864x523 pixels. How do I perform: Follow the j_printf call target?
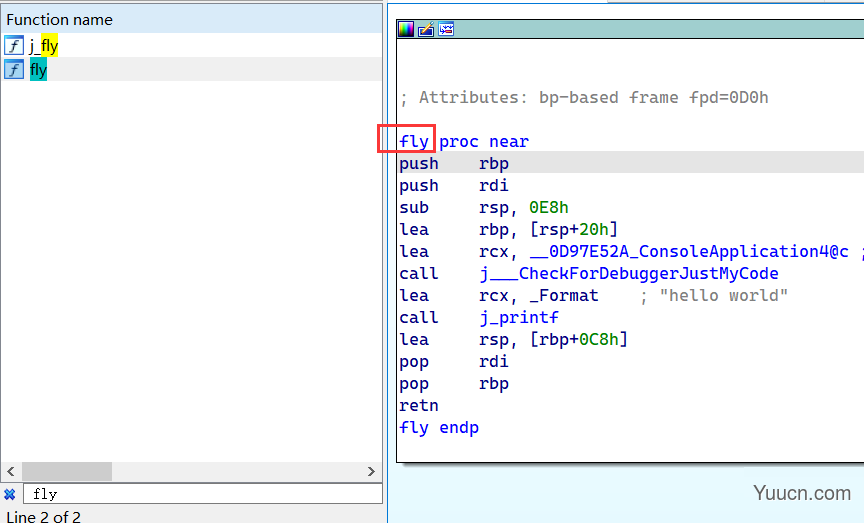click(x=519, y=318)
